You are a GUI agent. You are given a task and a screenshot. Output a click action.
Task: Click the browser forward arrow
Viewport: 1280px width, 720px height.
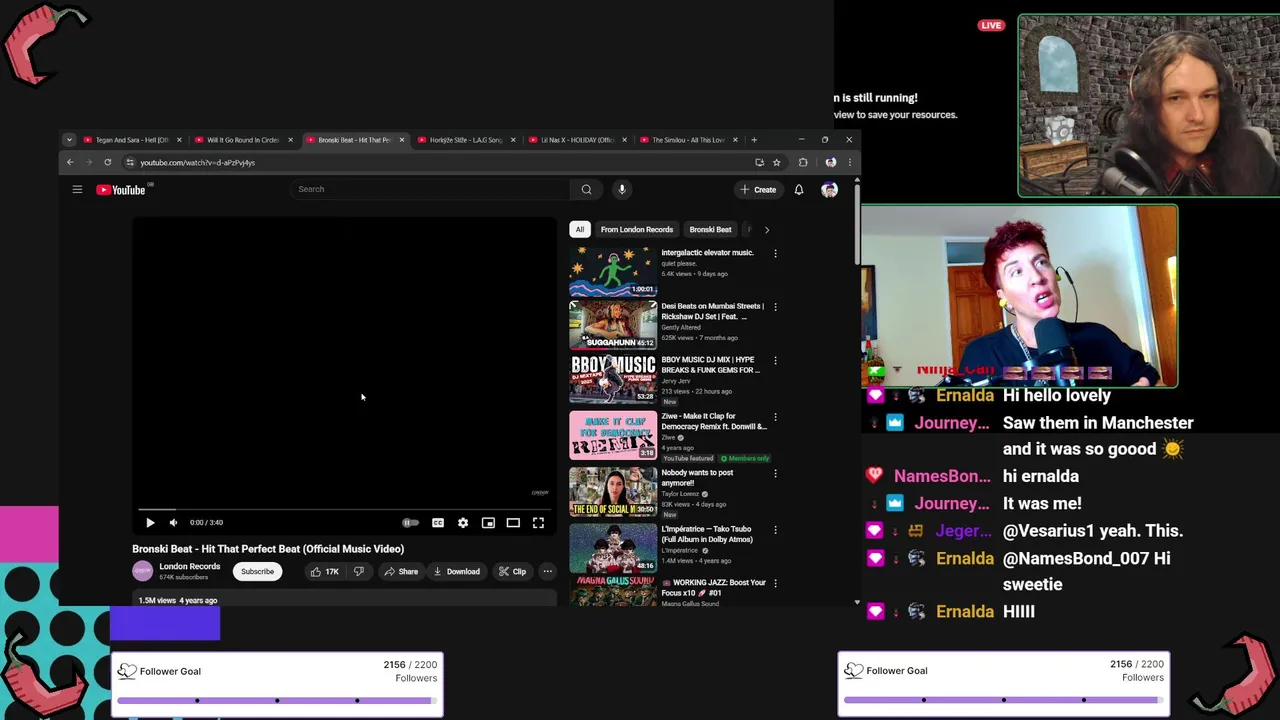tap(88, 162)
